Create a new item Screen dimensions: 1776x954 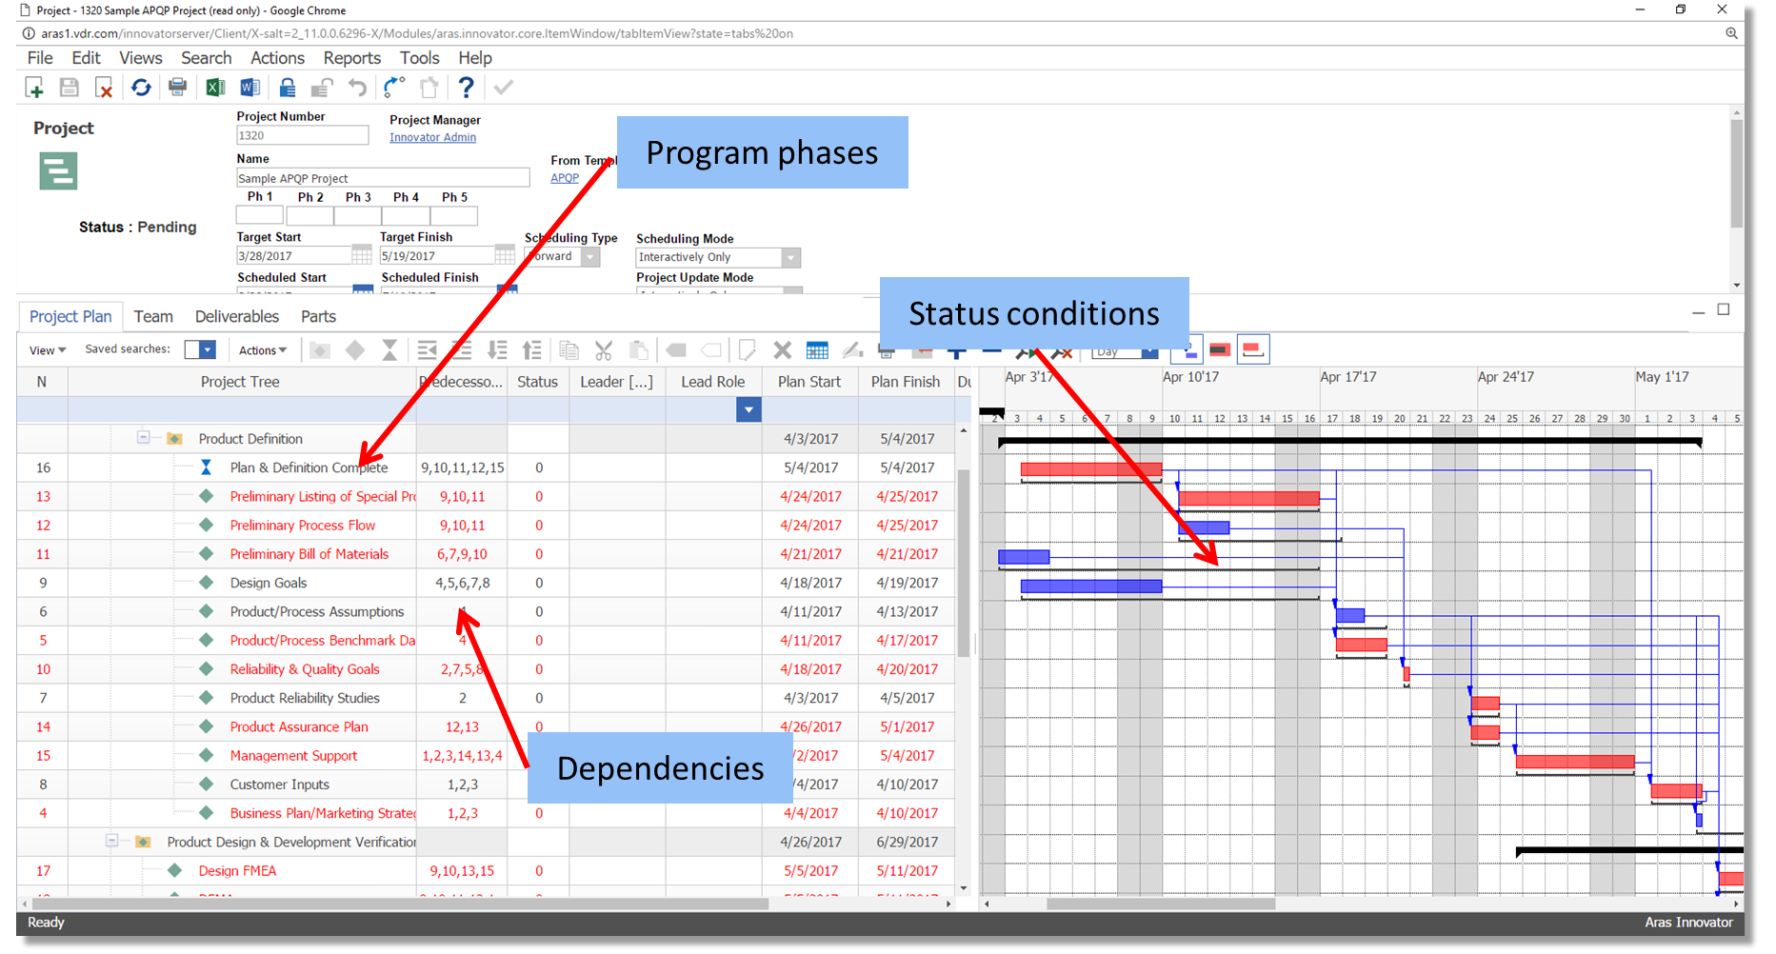(34, 88)
